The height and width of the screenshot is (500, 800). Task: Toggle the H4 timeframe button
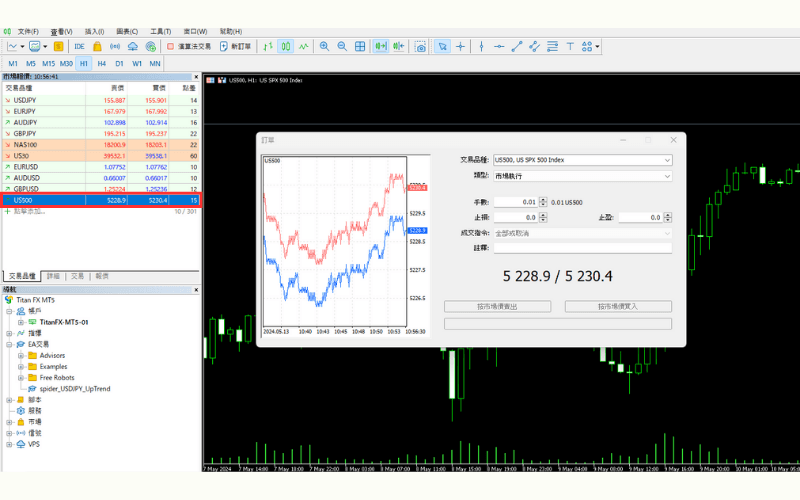[102, 63]
